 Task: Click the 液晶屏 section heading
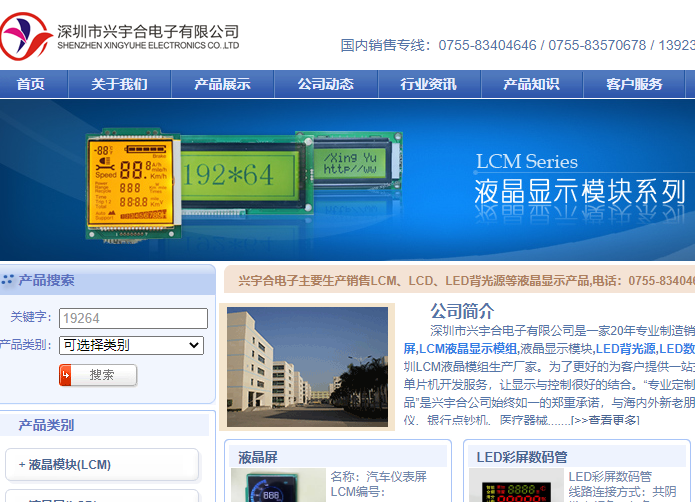pyautogui.click(x=258, y=457)
